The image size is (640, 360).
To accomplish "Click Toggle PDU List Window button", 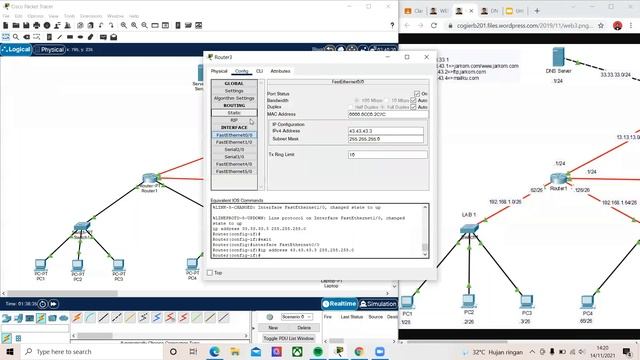I will [x=289, y=338].
